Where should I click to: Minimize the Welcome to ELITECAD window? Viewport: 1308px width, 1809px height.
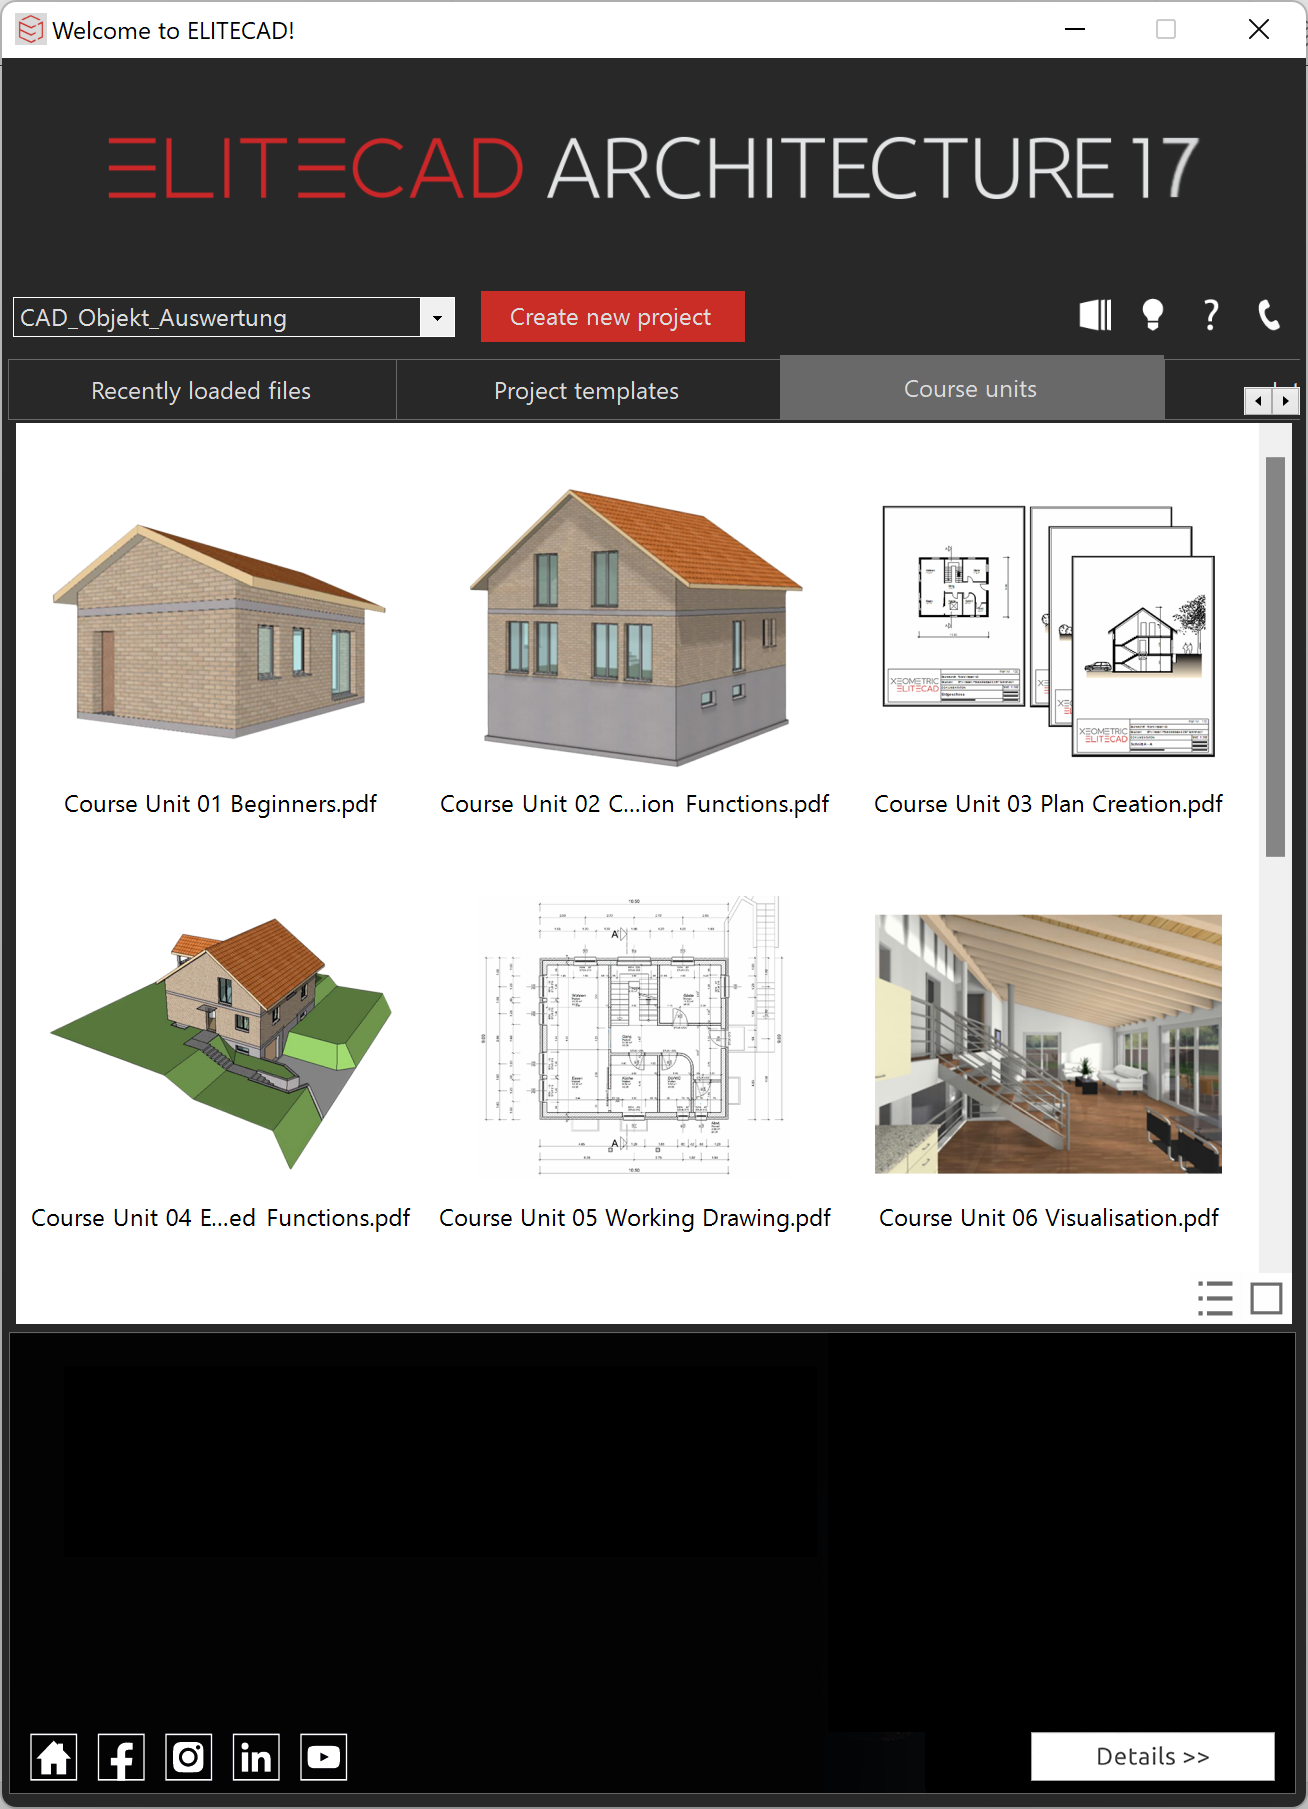[x=1075, y=29]
